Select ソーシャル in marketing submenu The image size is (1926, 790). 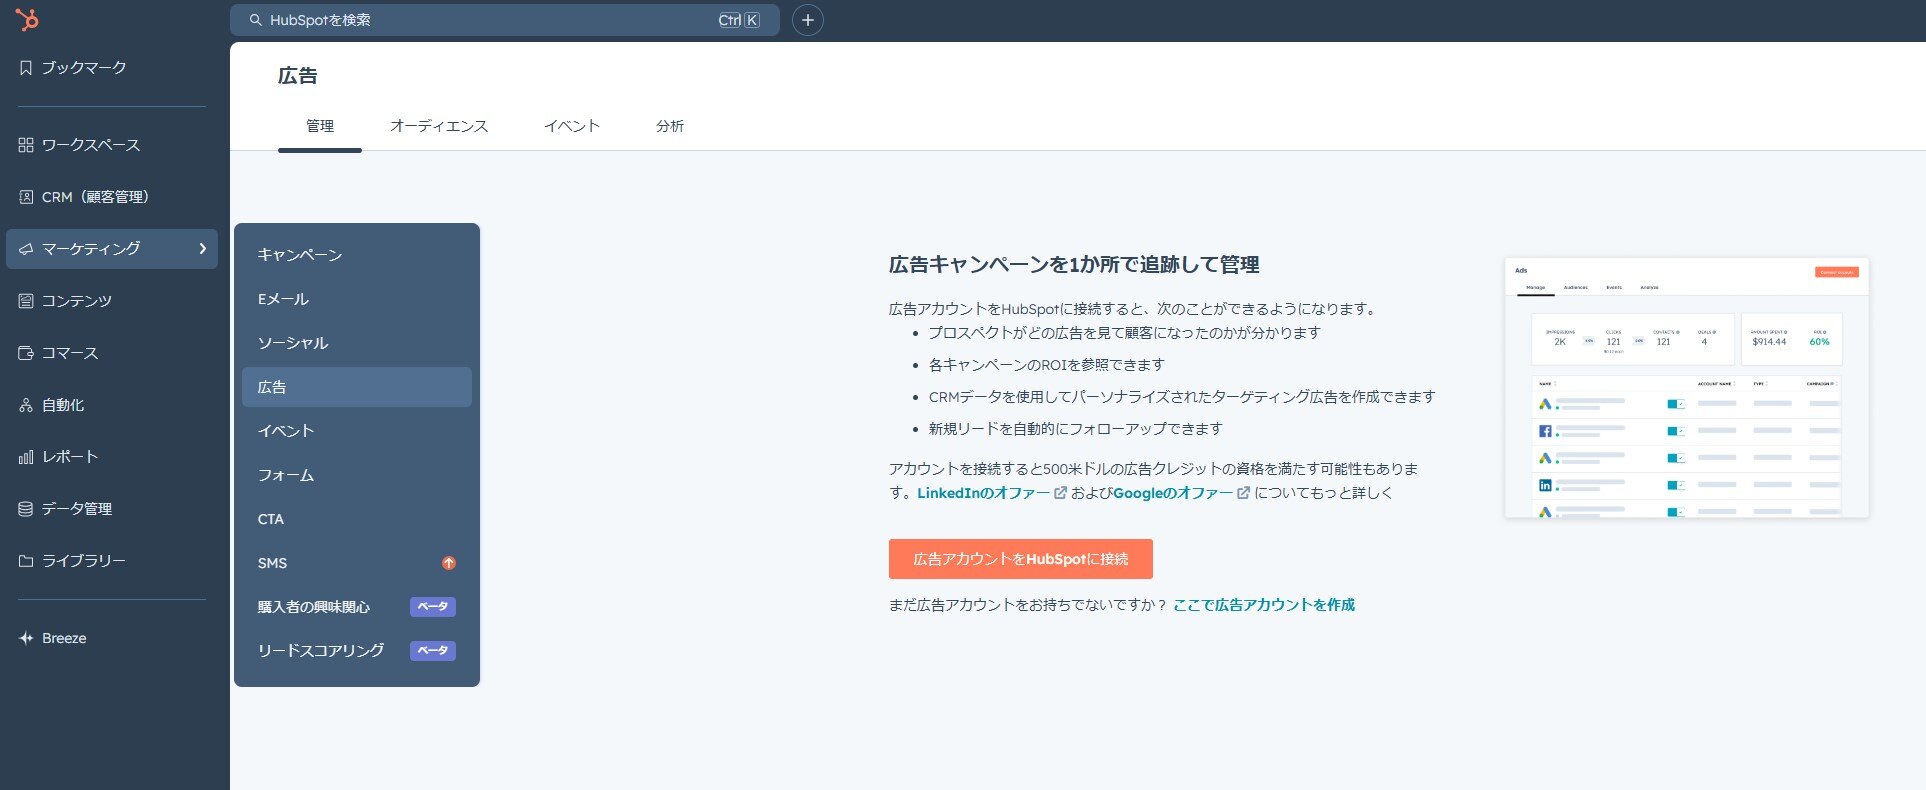click(x=357, y=343)
